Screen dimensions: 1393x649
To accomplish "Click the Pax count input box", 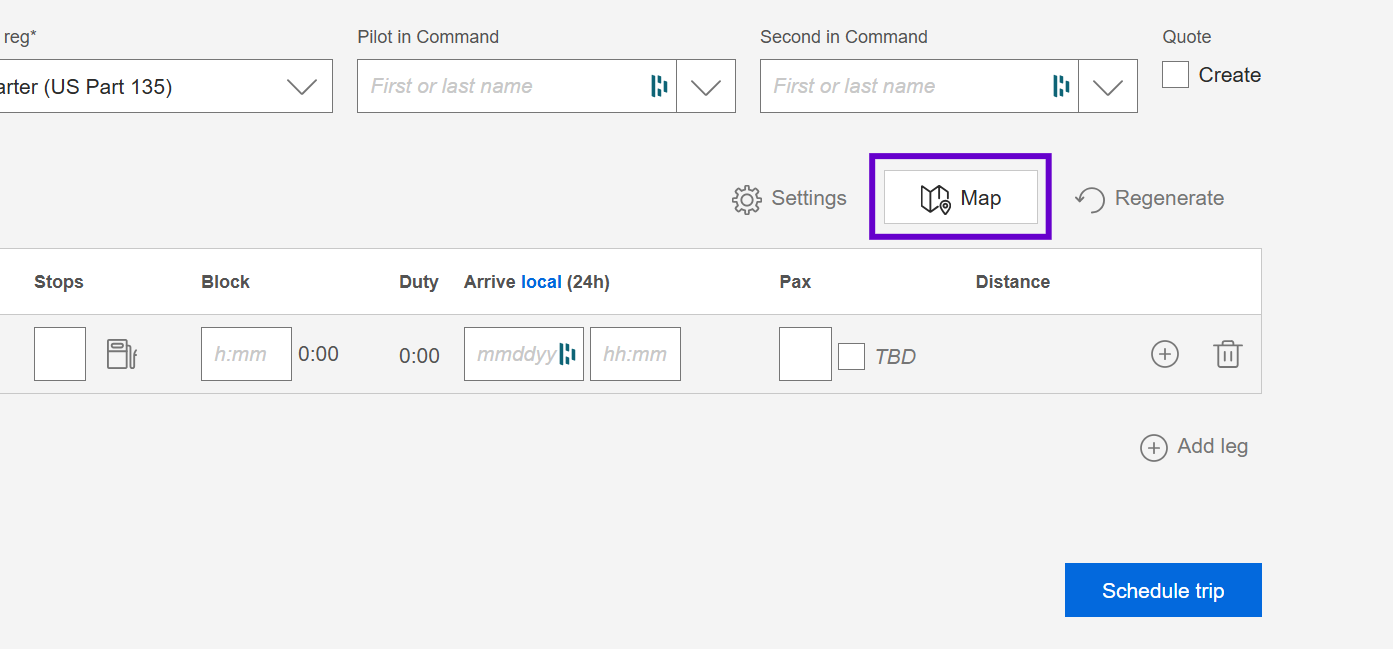I will [x=805, y=354].
